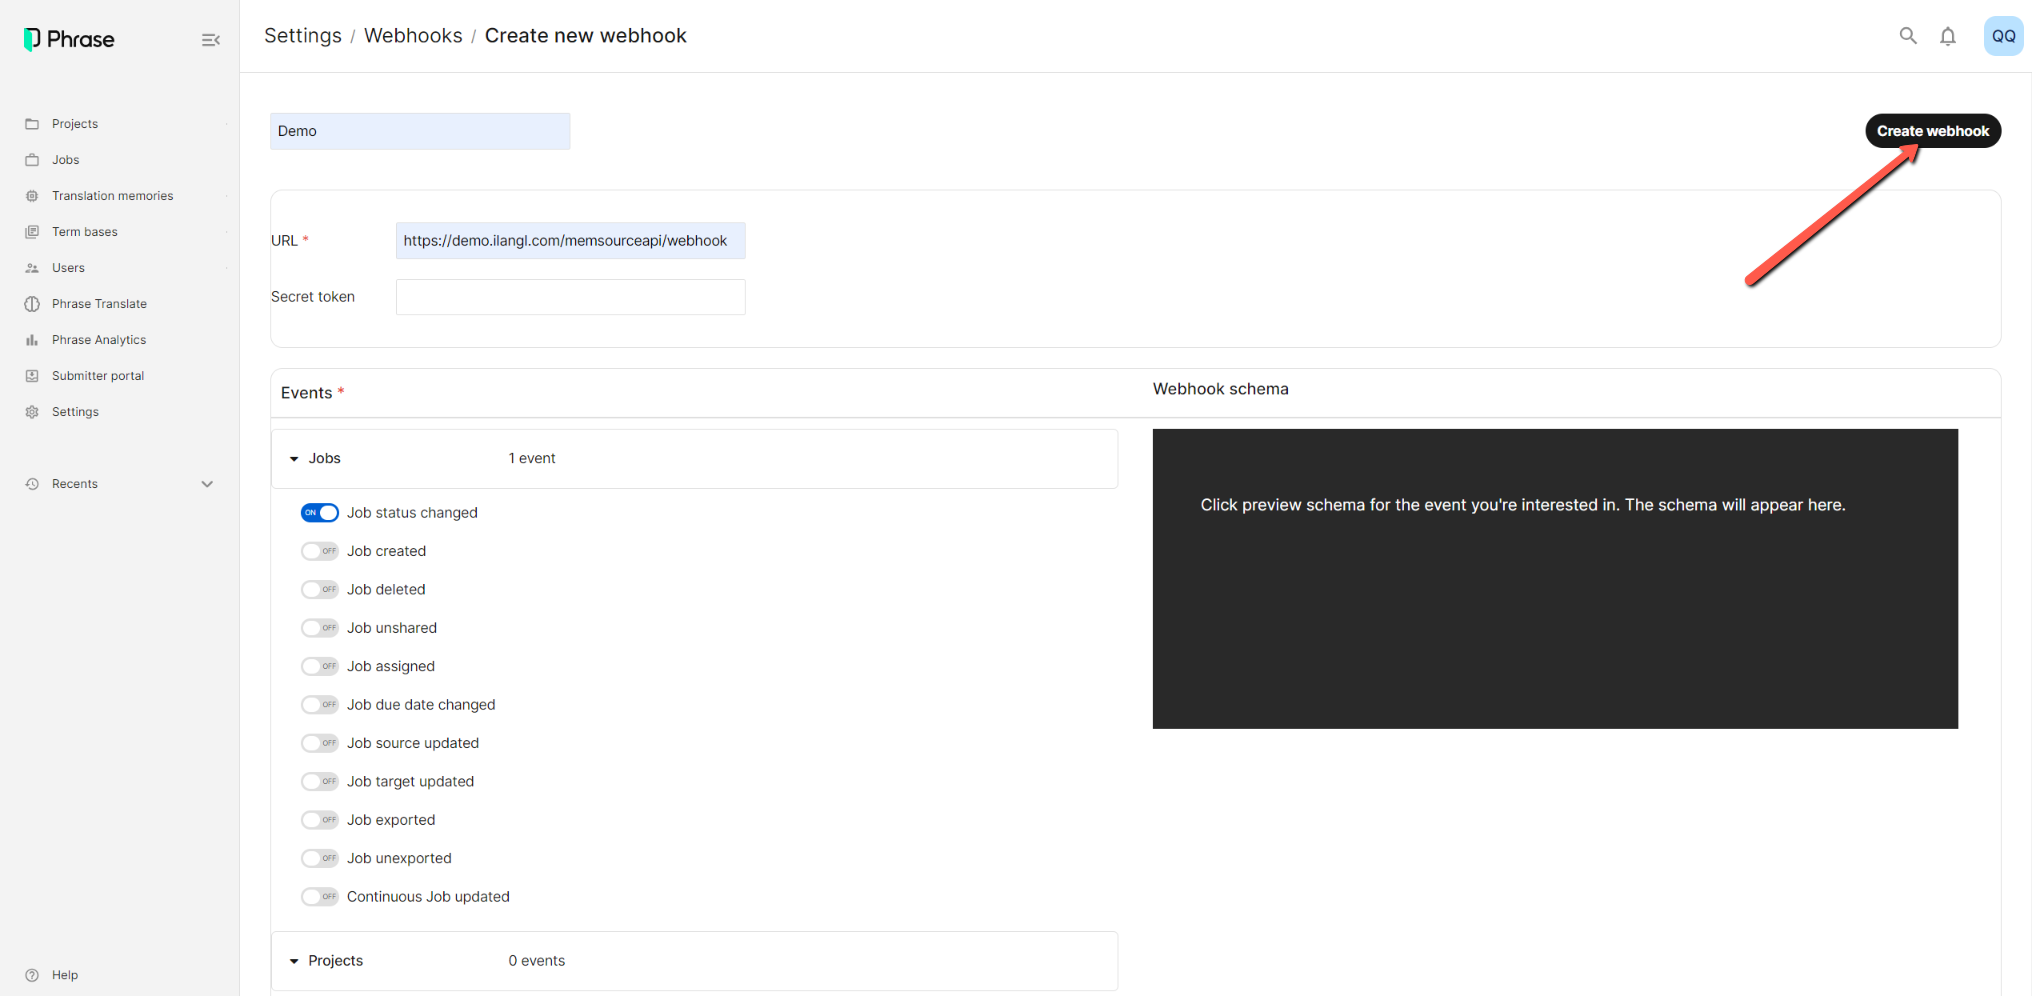Focus the URL input field
This screenshot has height=996, width=2032.
point(570,241)
